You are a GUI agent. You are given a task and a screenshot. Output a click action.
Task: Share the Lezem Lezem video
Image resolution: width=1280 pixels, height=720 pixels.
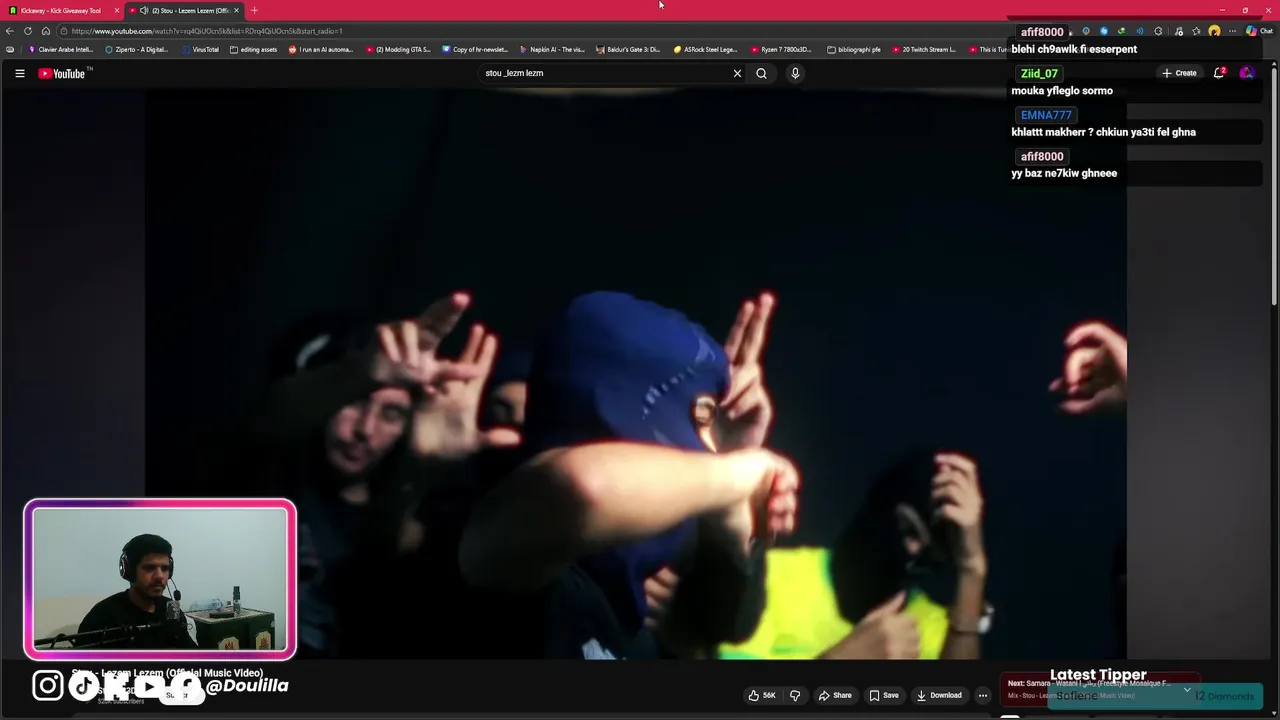(x=835, y=695)
